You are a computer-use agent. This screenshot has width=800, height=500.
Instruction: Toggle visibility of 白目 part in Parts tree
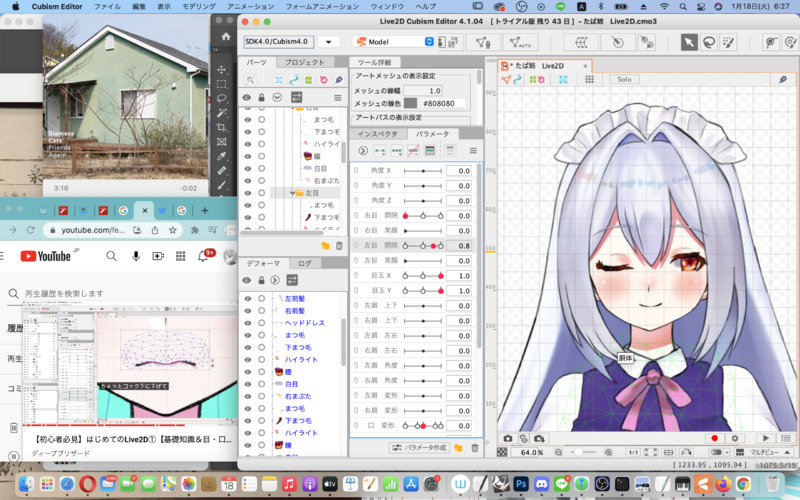pyautogui.click(x=248, y=168)
